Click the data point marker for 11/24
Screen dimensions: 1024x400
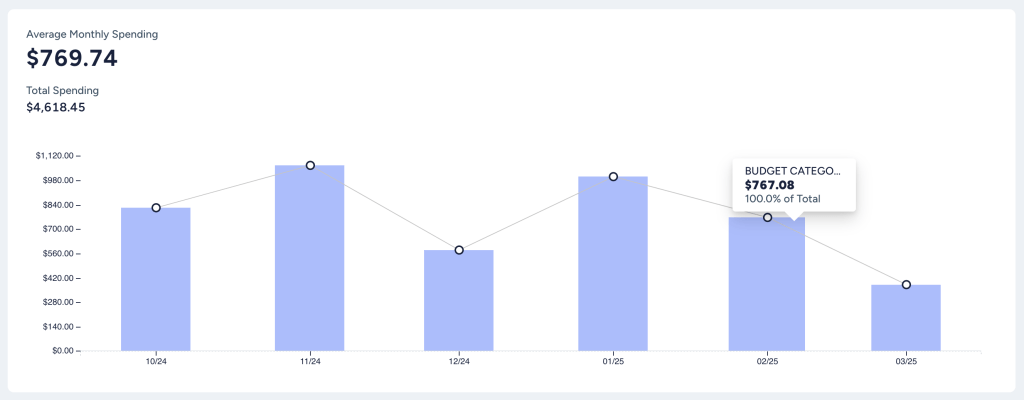pyautogui.click(x=310, y=165)
